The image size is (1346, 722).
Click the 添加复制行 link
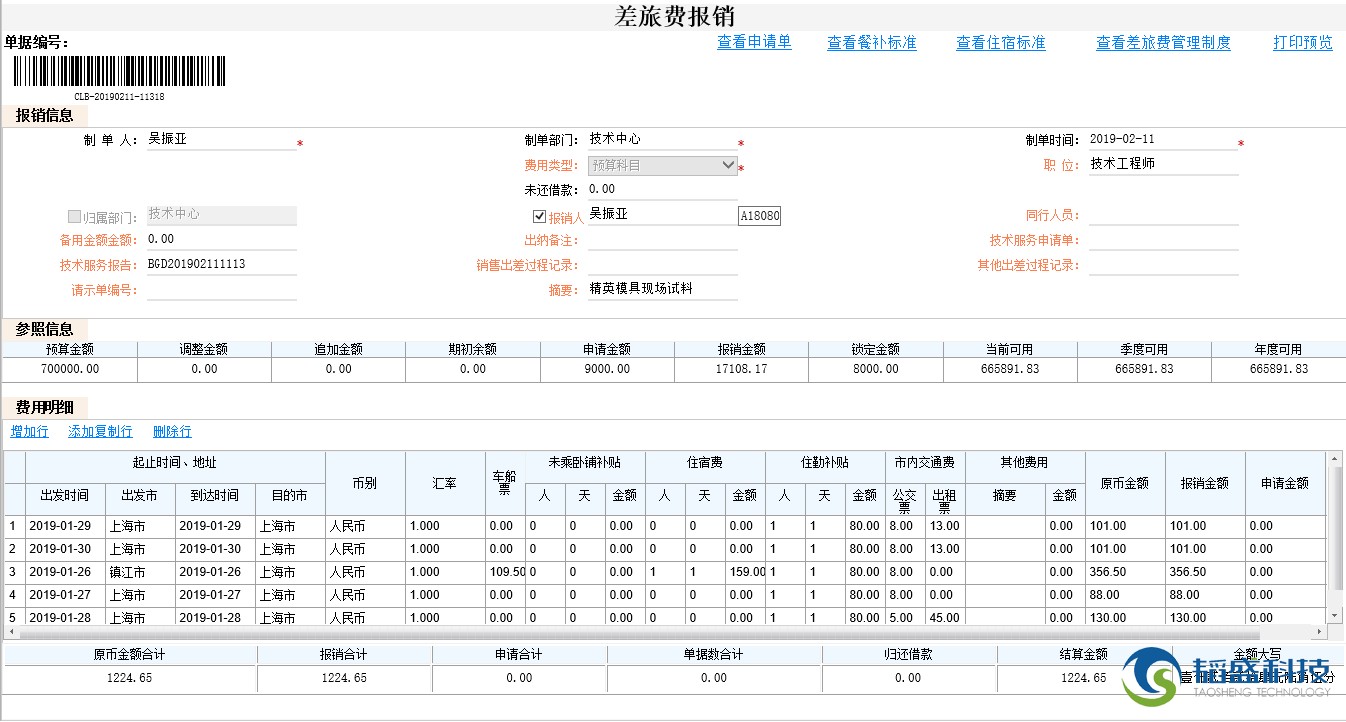pos(100,432)
